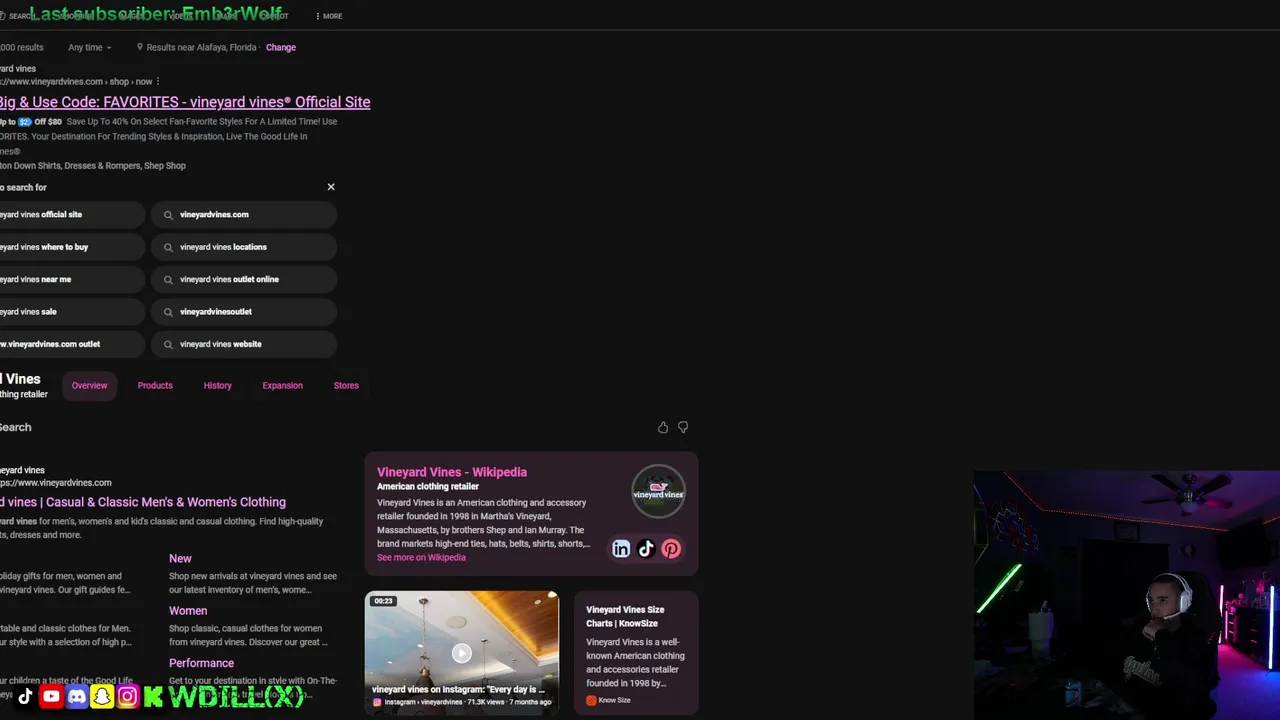The image size is (1280, 720).
Task: Click search icon beside vineyardvinesoutlet suggestion
Action: coord(168,312)
